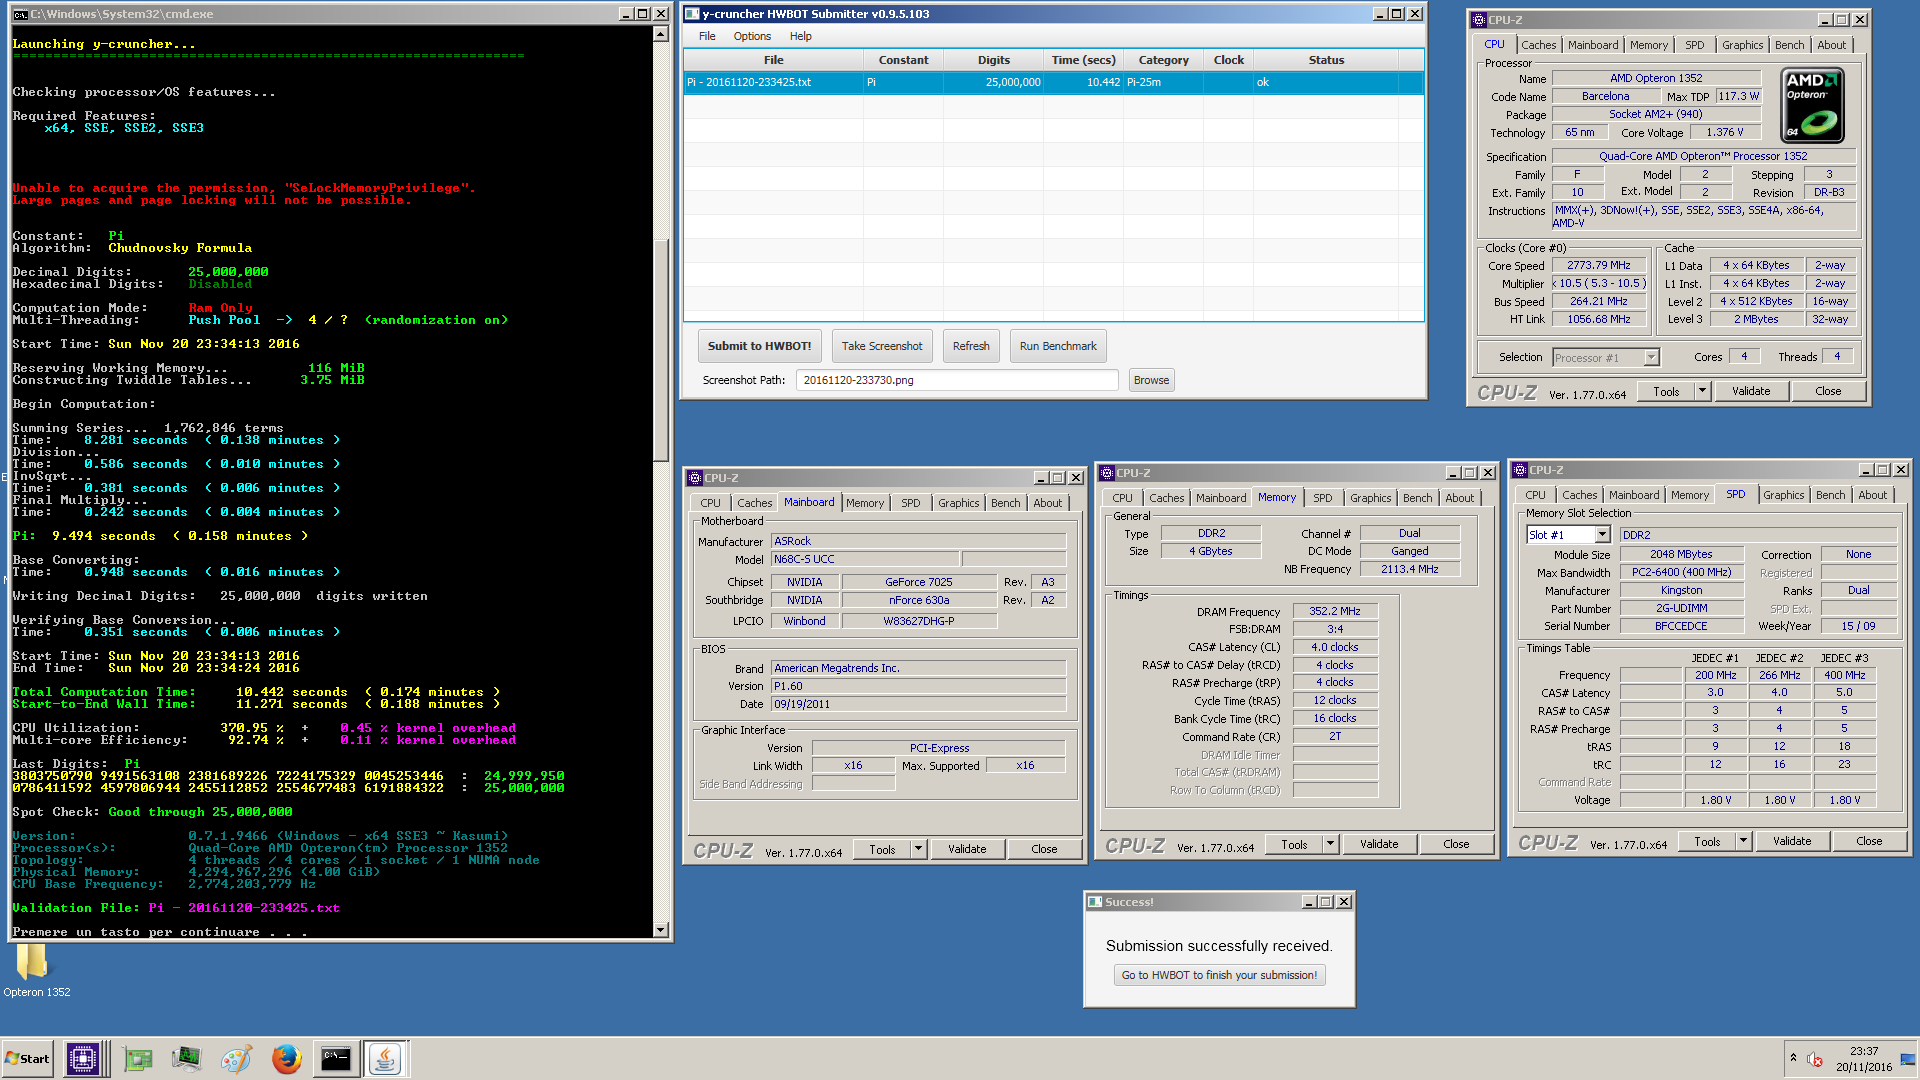
Task: Open Tools dropdown arrow in CPU-Z SPD window
Action: tap(1743, 841)
